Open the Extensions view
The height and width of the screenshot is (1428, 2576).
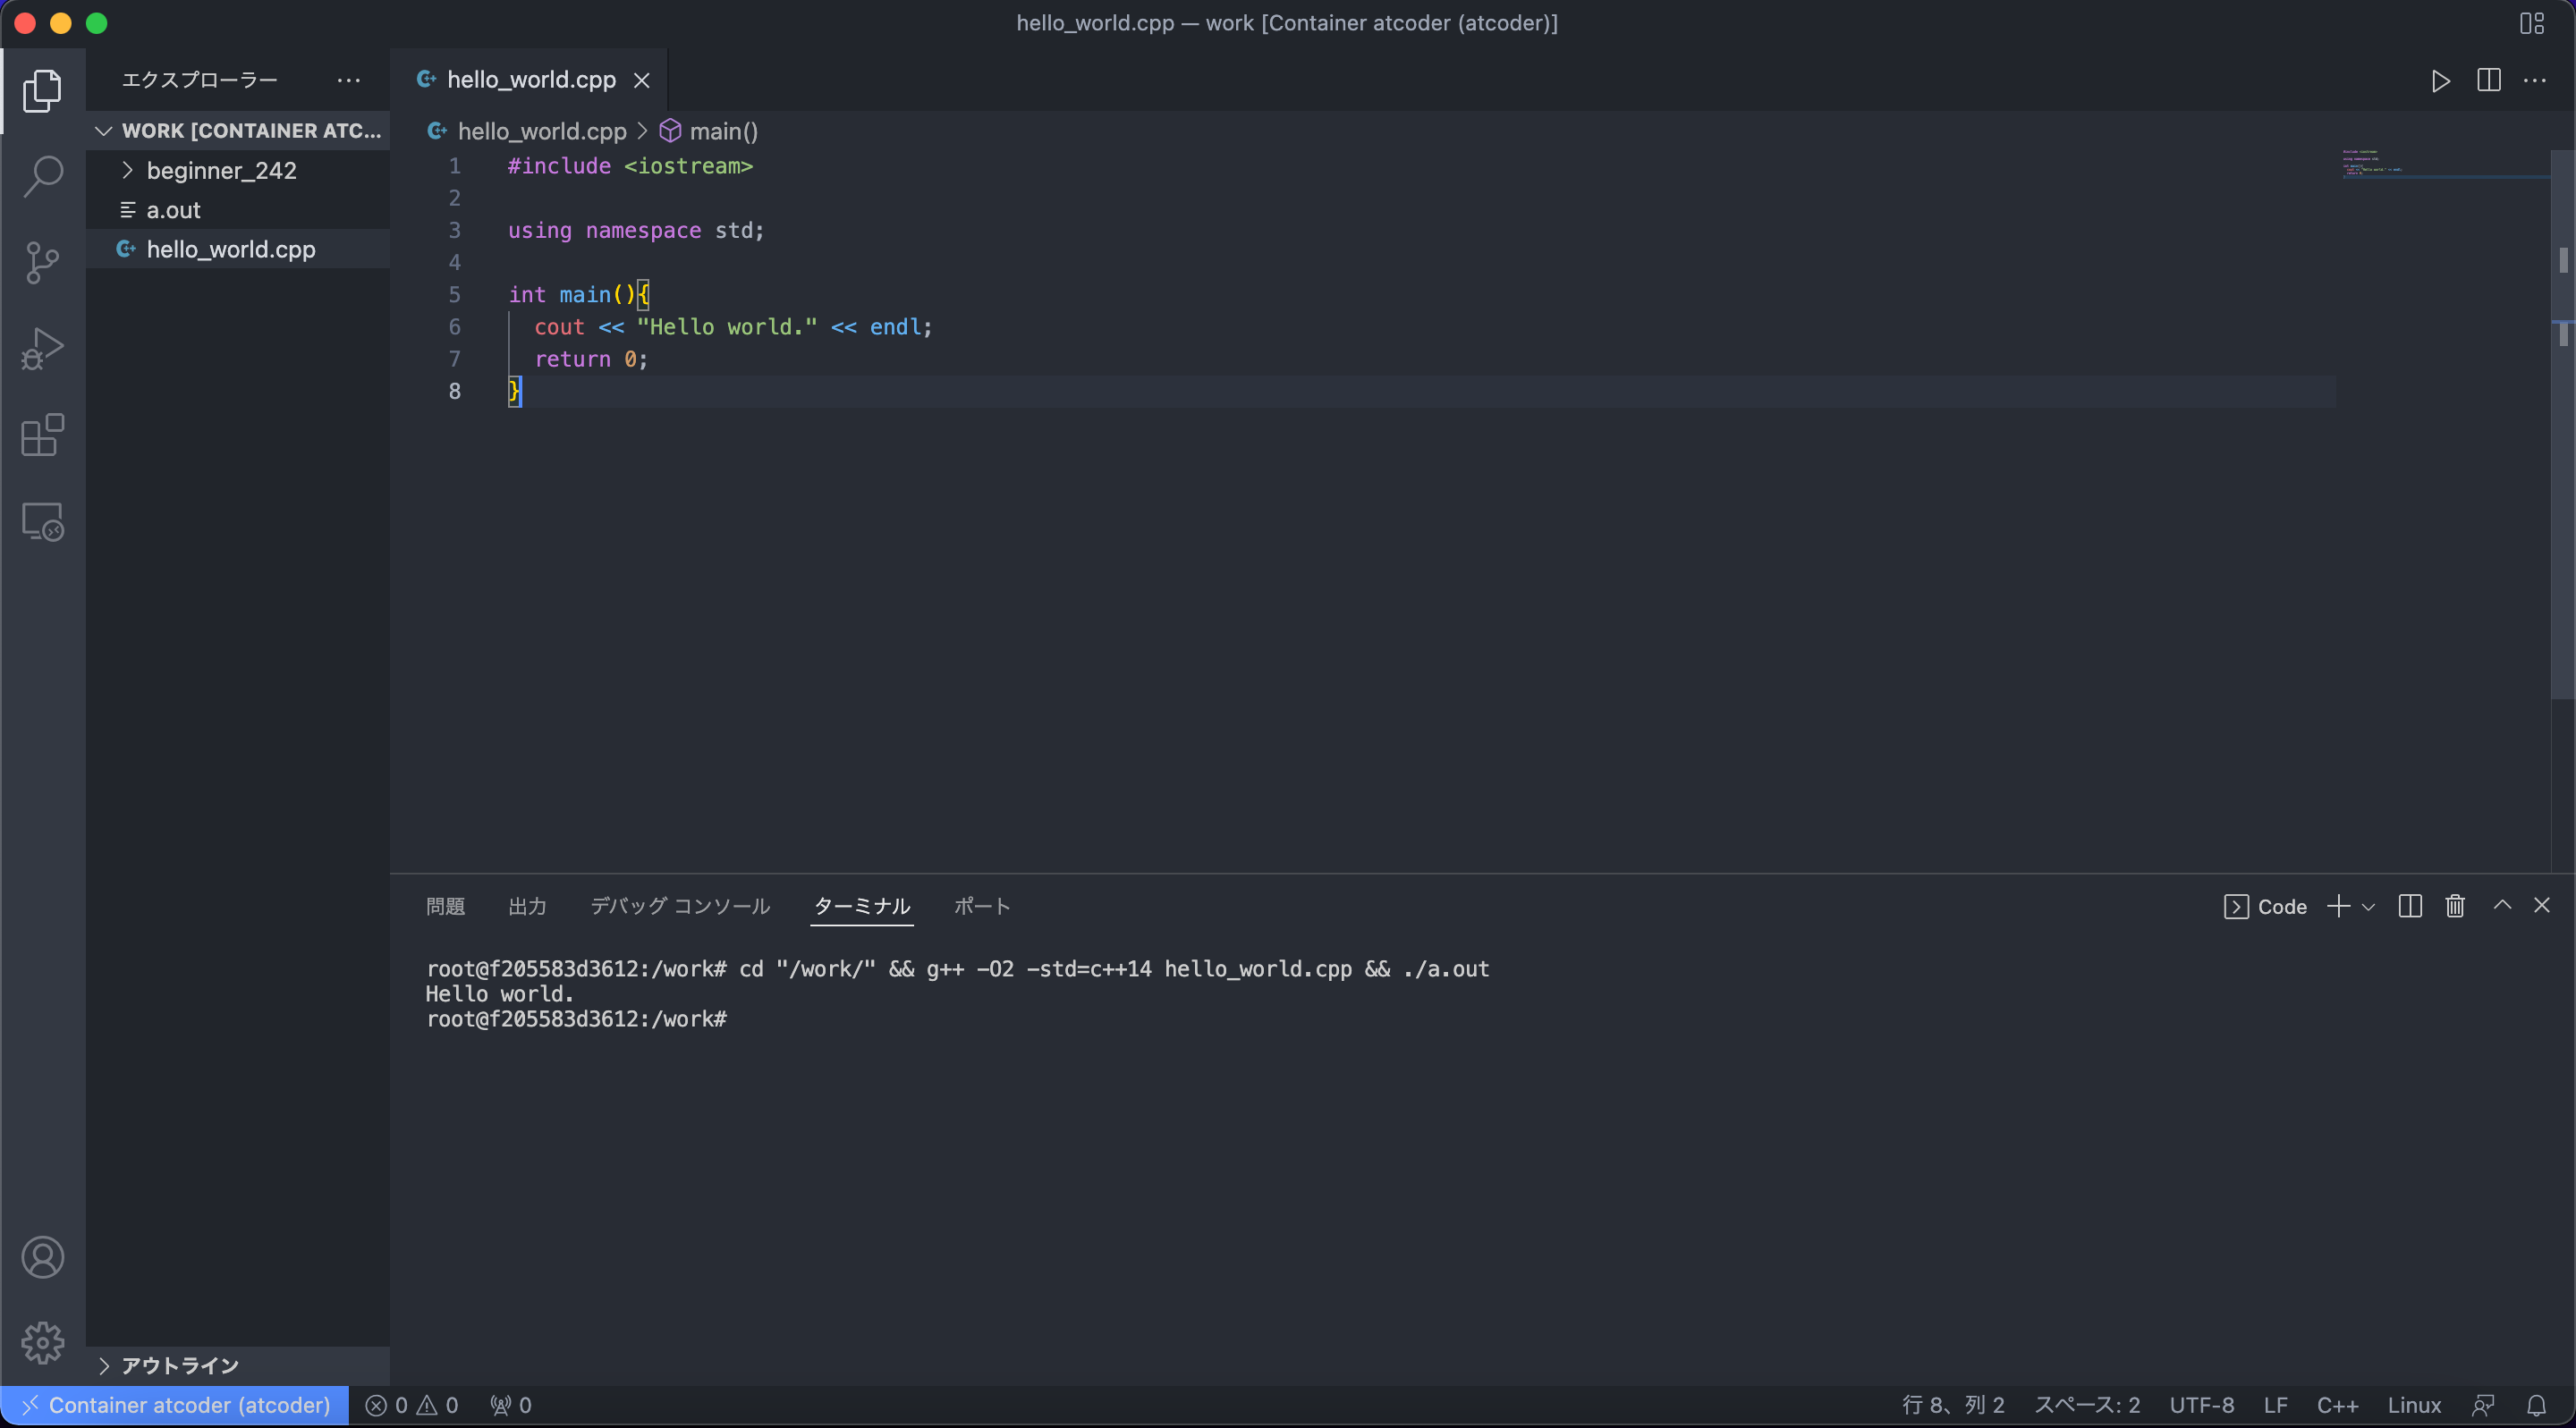42,435
